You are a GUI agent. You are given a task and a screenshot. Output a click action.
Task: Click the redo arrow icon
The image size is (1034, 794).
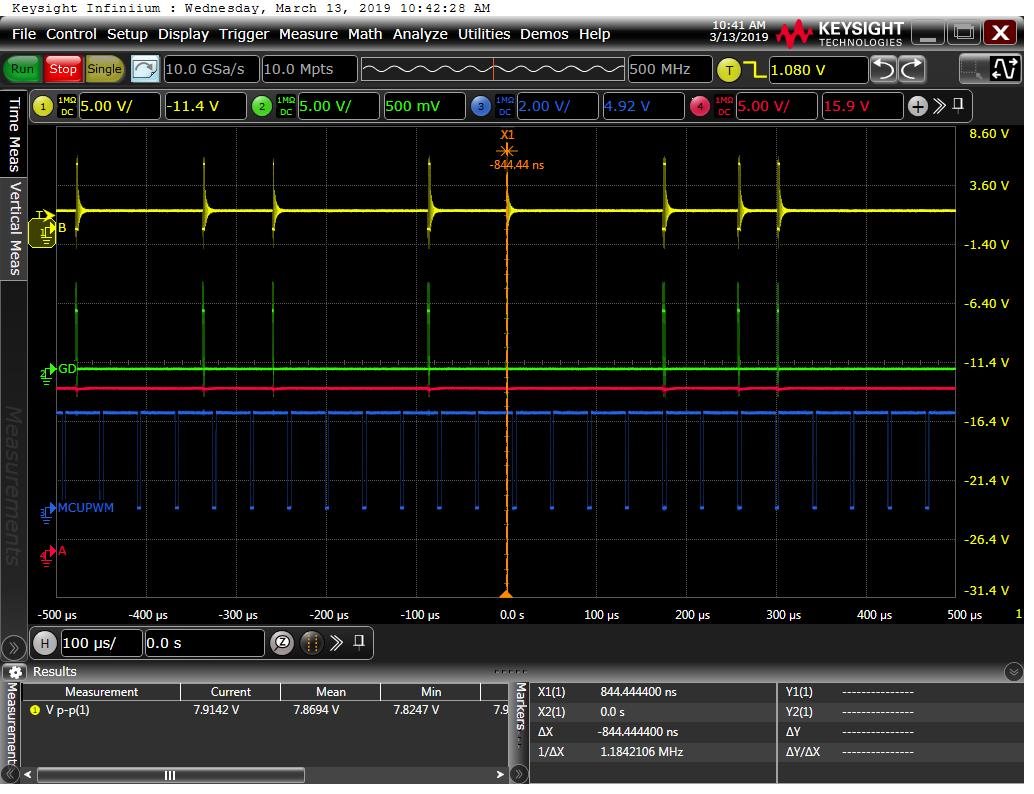[x=912, y=69]
